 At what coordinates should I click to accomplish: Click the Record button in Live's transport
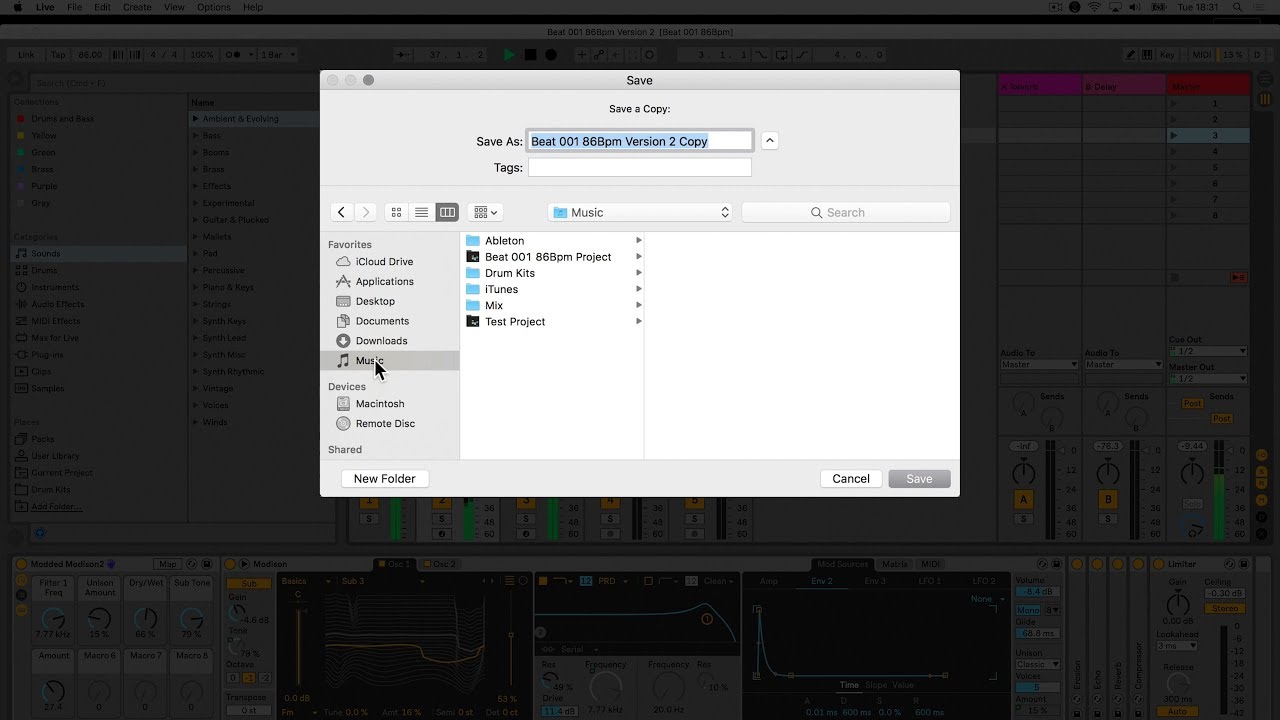(551, 55)
